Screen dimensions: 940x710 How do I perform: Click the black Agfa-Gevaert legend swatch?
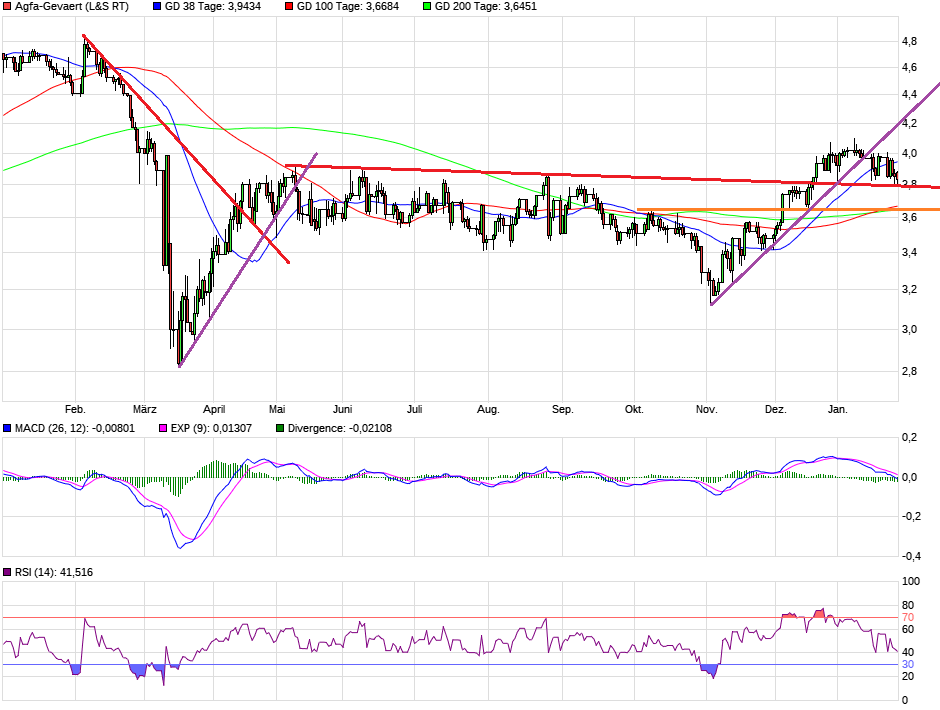pos(7,6)
